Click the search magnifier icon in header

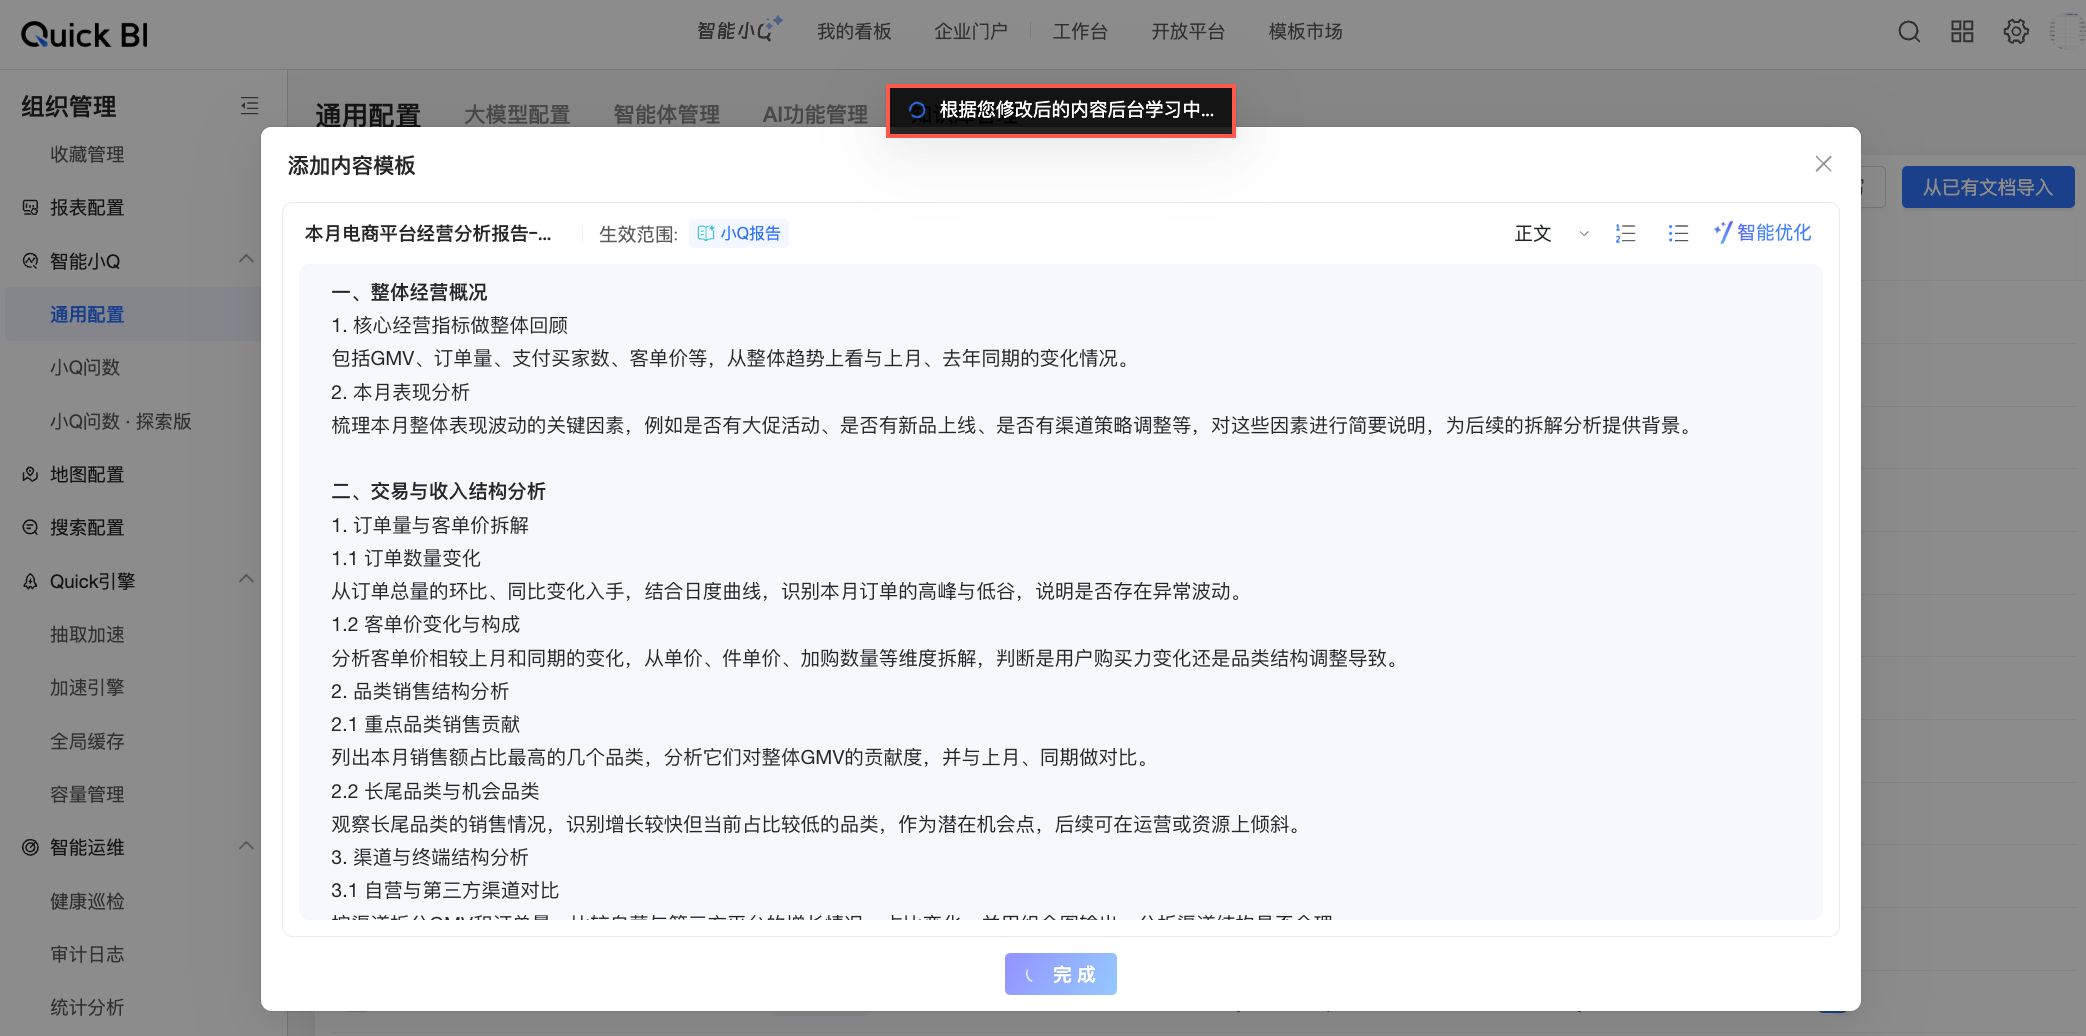coord(1909,32)
